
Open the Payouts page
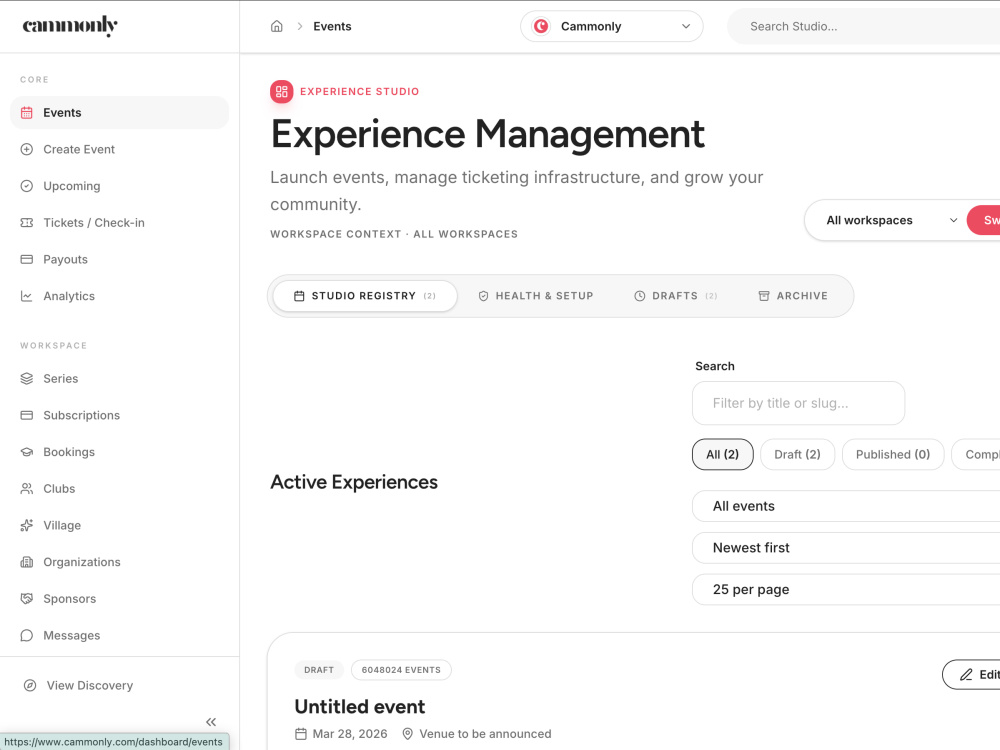(x=119, y=260)
